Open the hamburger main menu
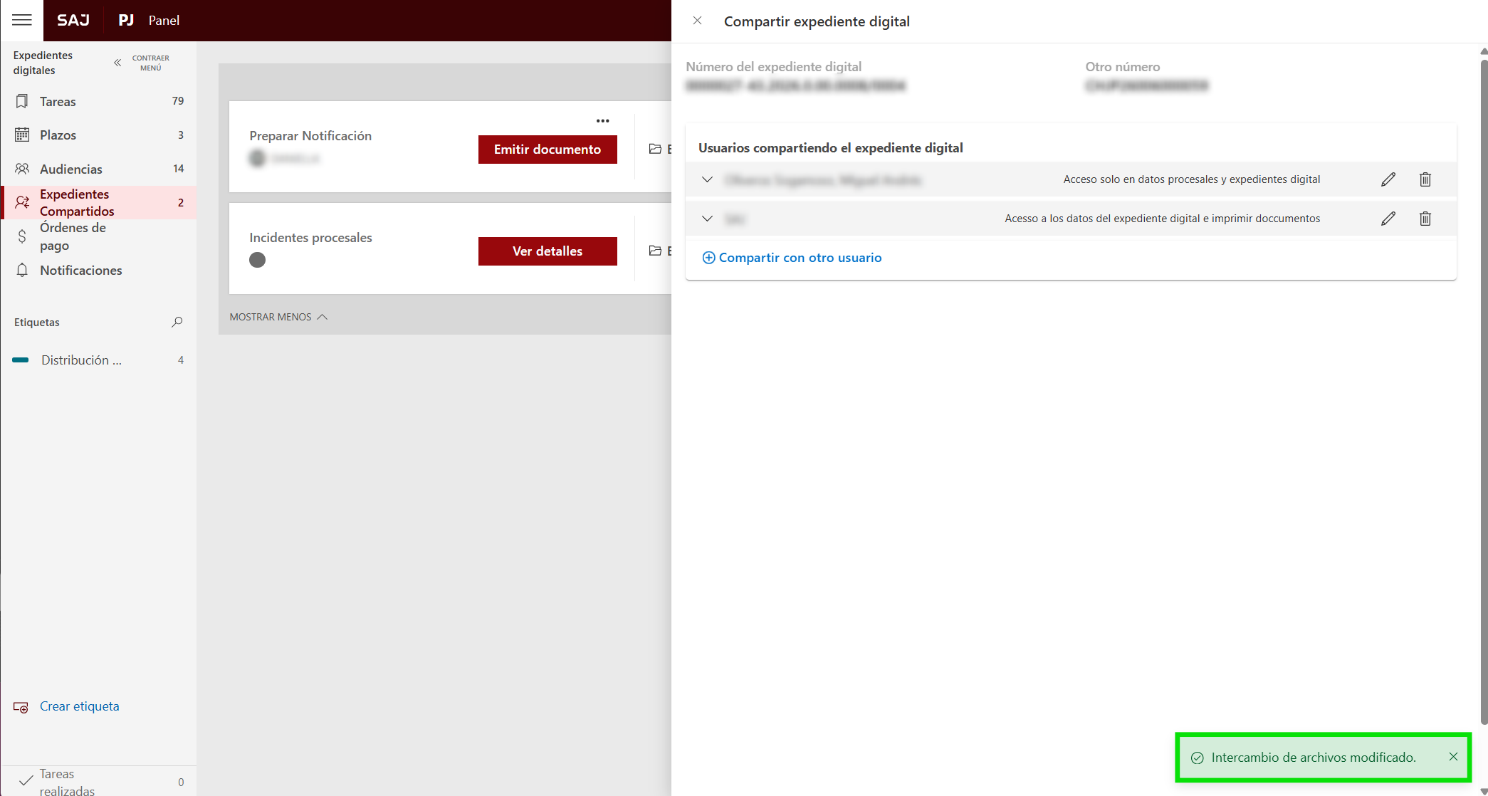The height and width of the screenshot is (796, 1488). tap(21, 20)
